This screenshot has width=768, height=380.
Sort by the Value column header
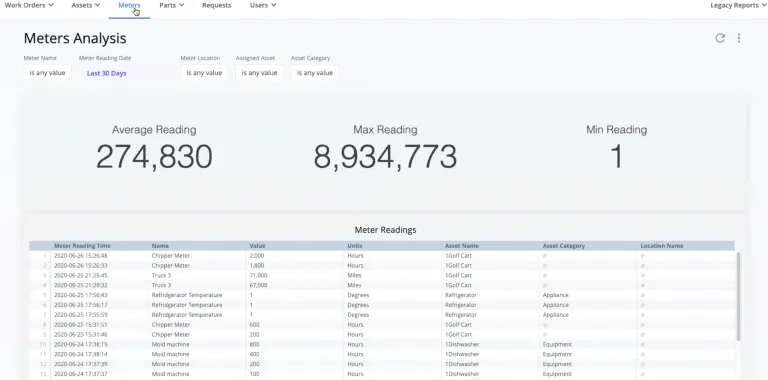pyautogui.click(x=257, y=246)
